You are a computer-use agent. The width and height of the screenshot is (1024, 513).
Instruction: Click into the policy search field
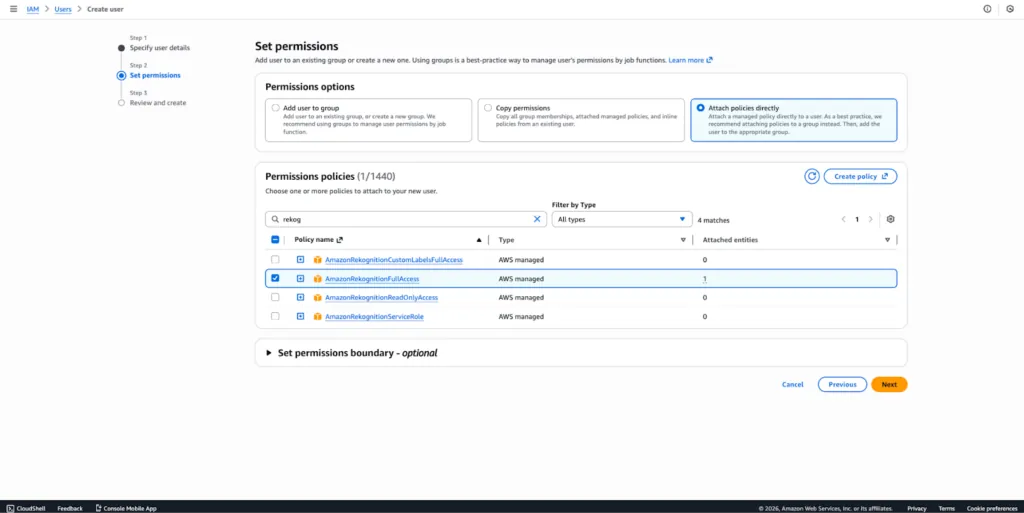[x=406, y=219]
